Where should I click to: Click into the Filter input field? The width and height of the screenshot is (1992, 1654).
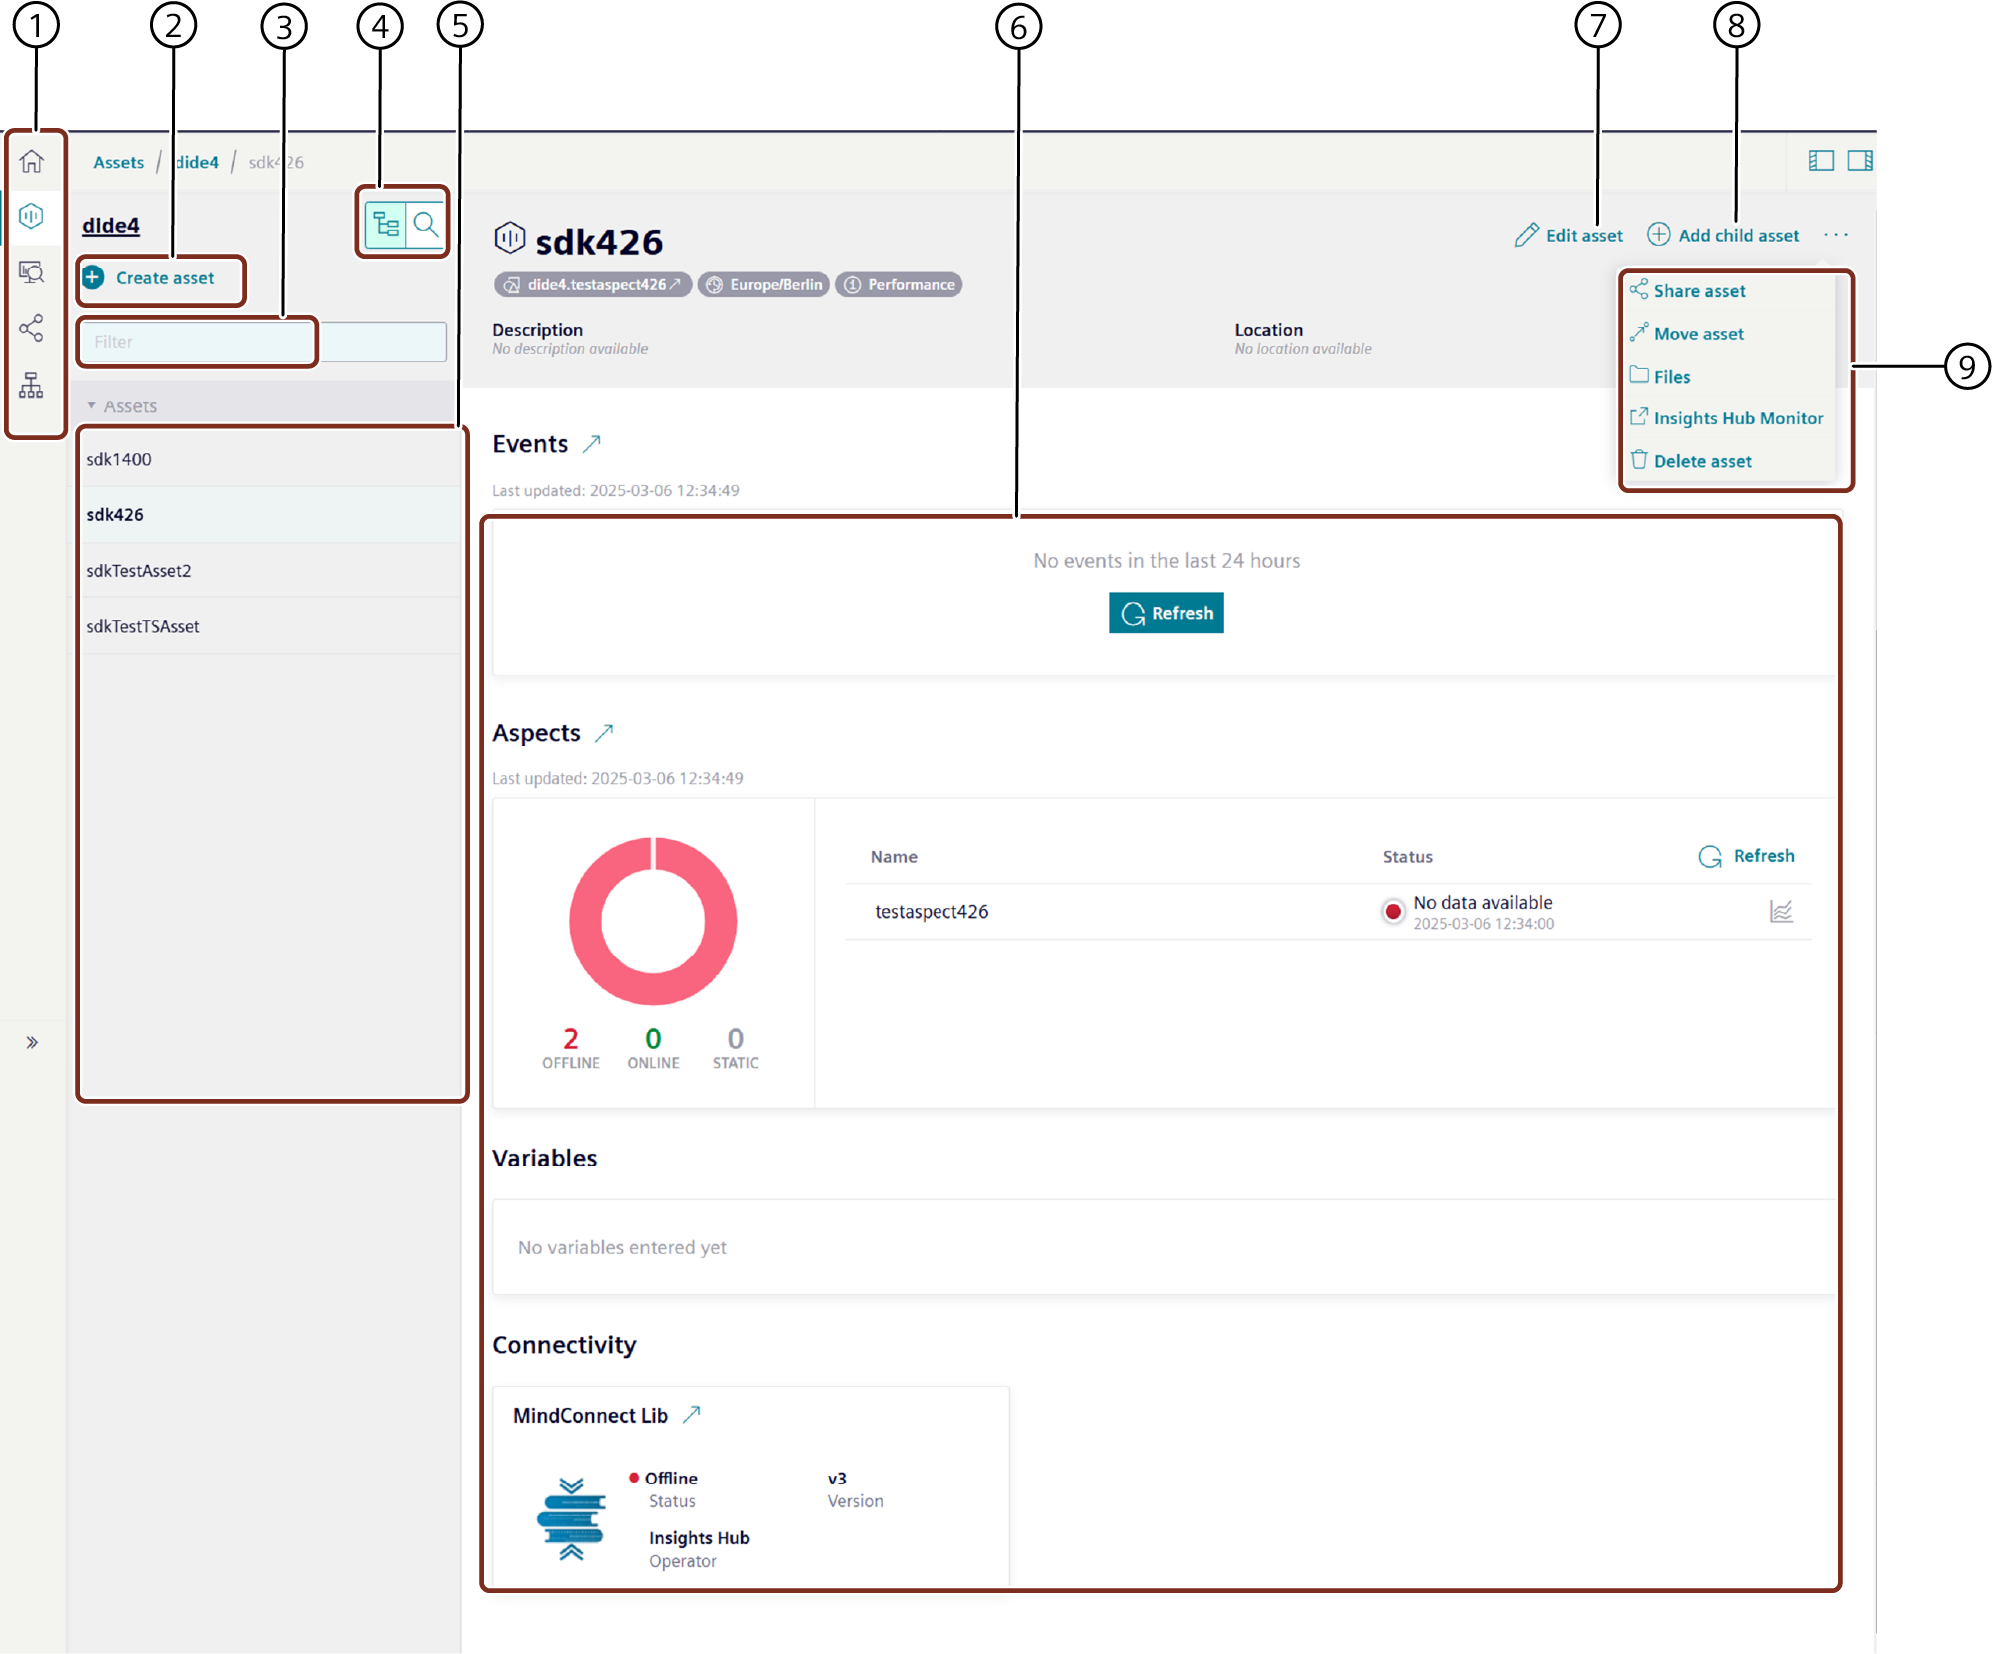click(x=264, y=342)
